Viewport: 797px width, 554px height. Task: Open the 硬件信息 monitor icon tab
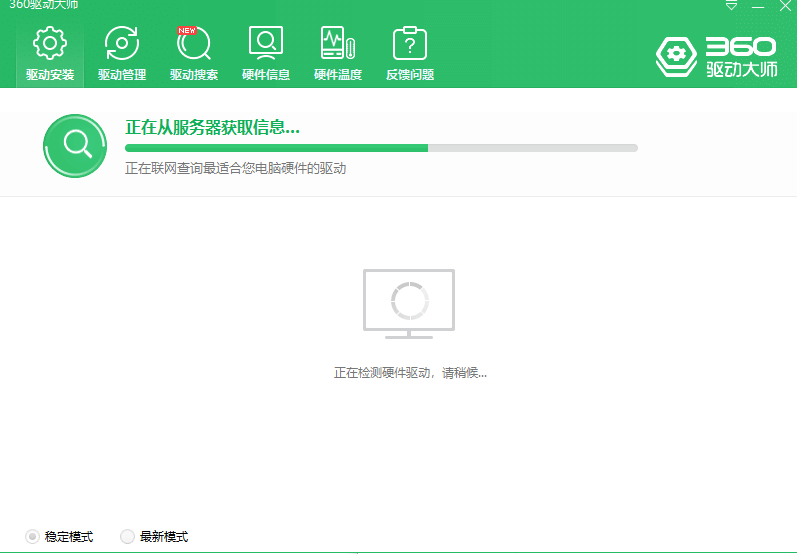coord(266,54)
